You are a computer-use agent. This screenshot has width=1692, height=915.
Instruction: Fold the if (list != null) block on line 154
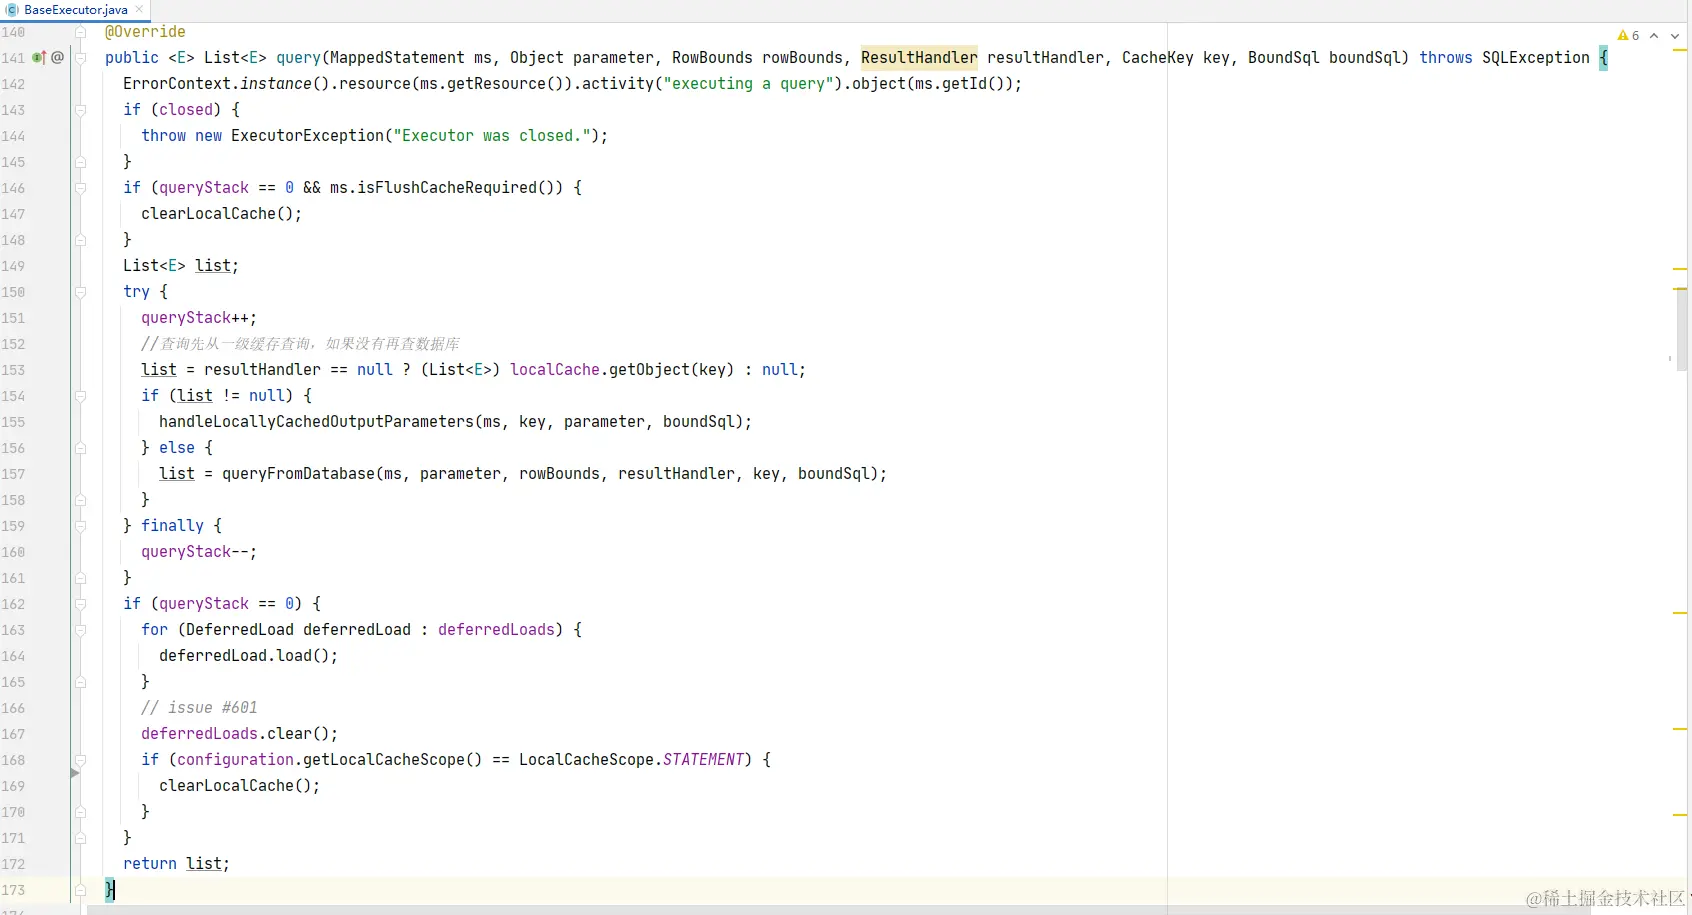(x=80, y=396)
